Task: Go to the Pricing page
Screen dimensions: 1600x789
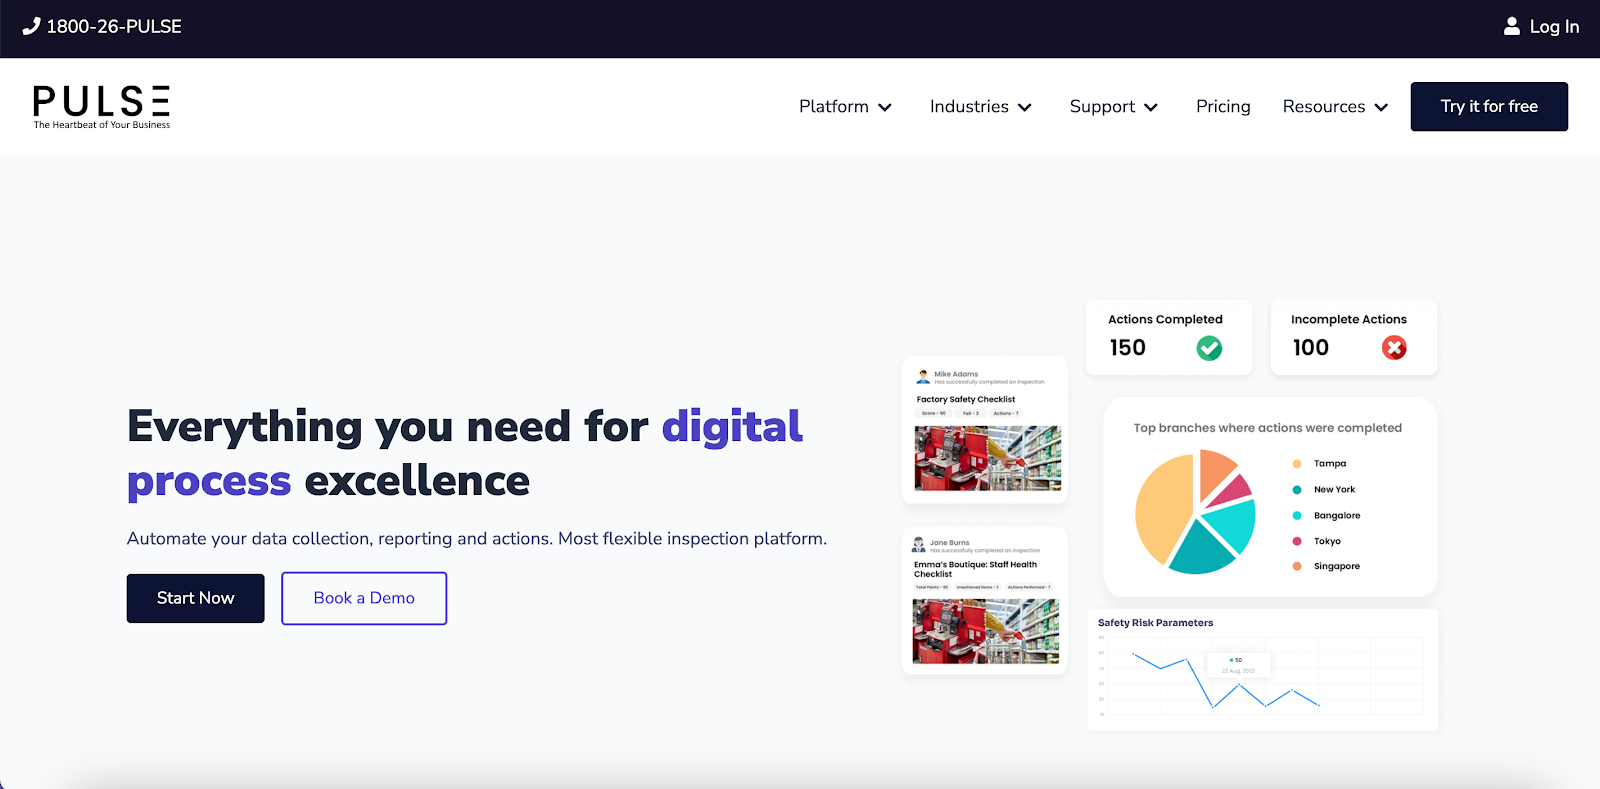Action: pyautogui.click(x=1223, y=106)
